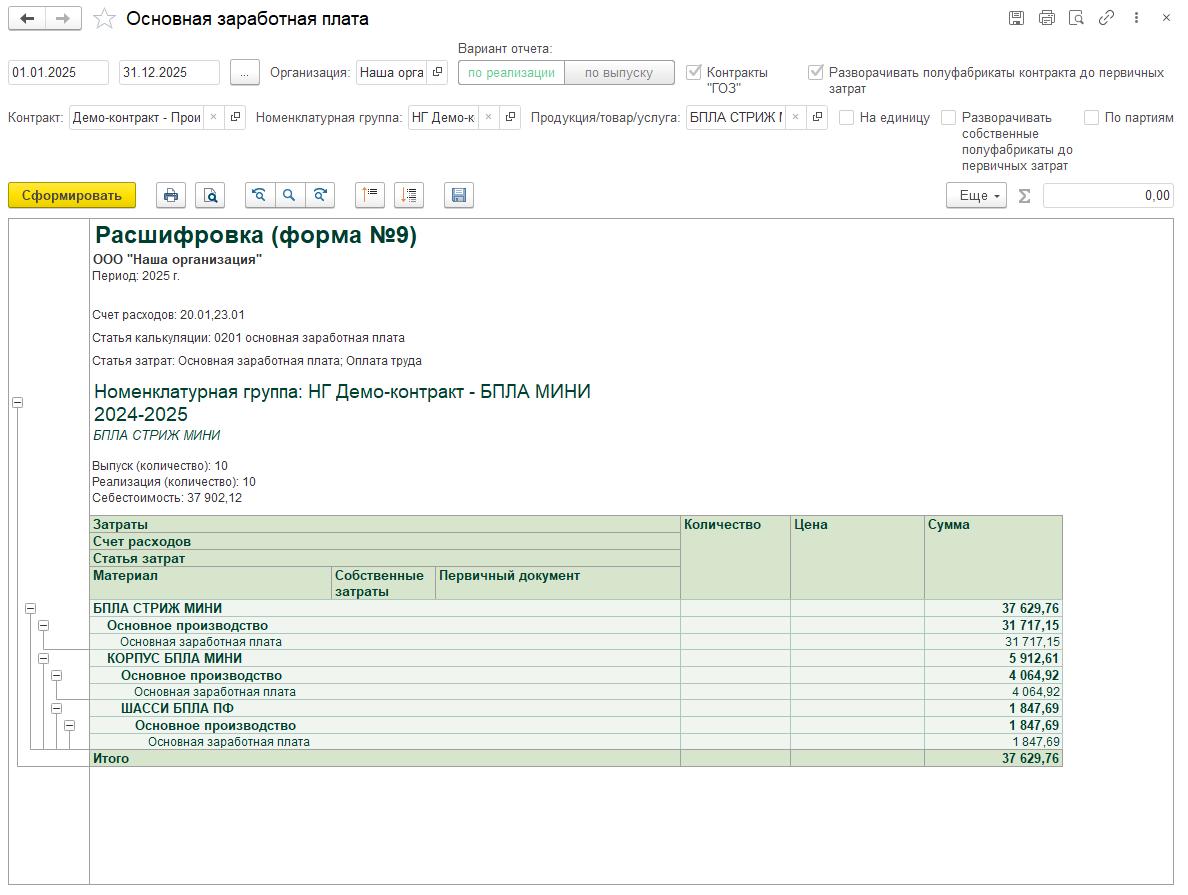Find next match icon in toolbar
Viewport: 1188px width, 895px height.
point(320,196)
